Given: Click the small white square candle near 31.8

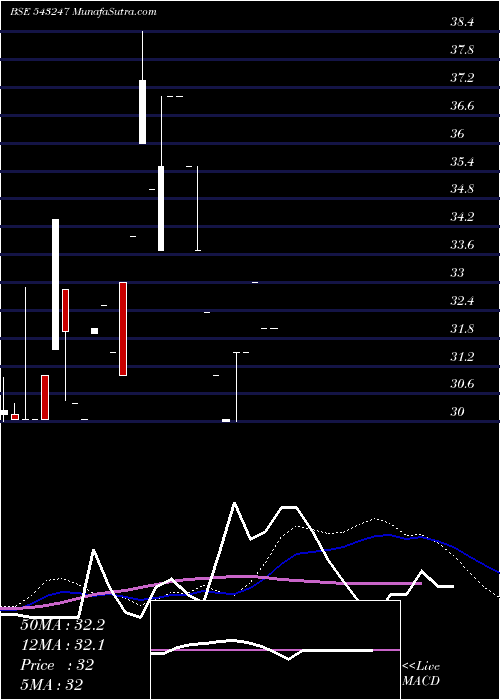Looking at the screenshot, I should tap(94, 331).
